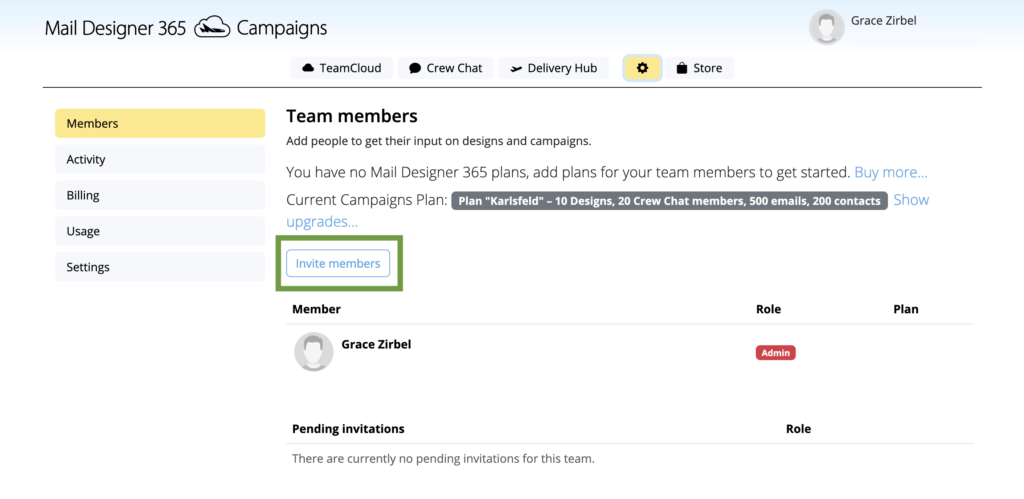Click the red Admin role badge
1024x499 pixels.
point(775,353)
